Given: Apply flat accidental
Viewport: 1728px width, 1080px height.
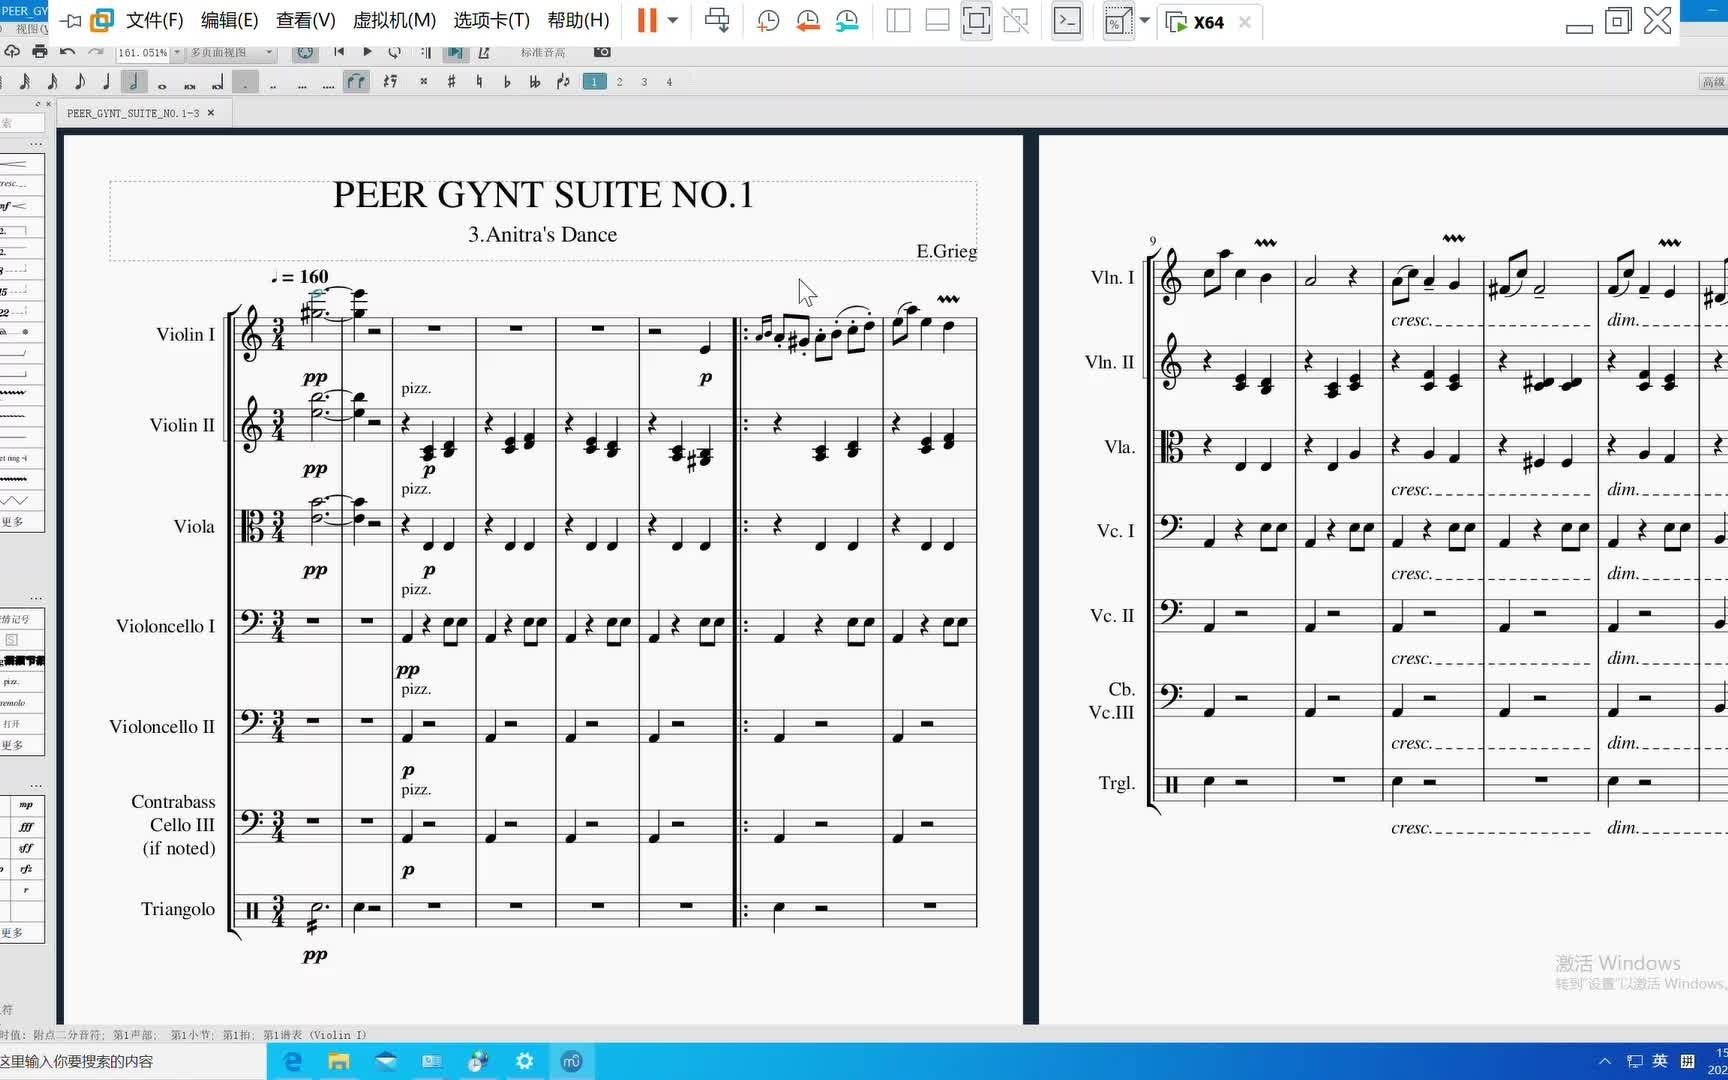Looking at the screenshot, I should pos(507,82).
